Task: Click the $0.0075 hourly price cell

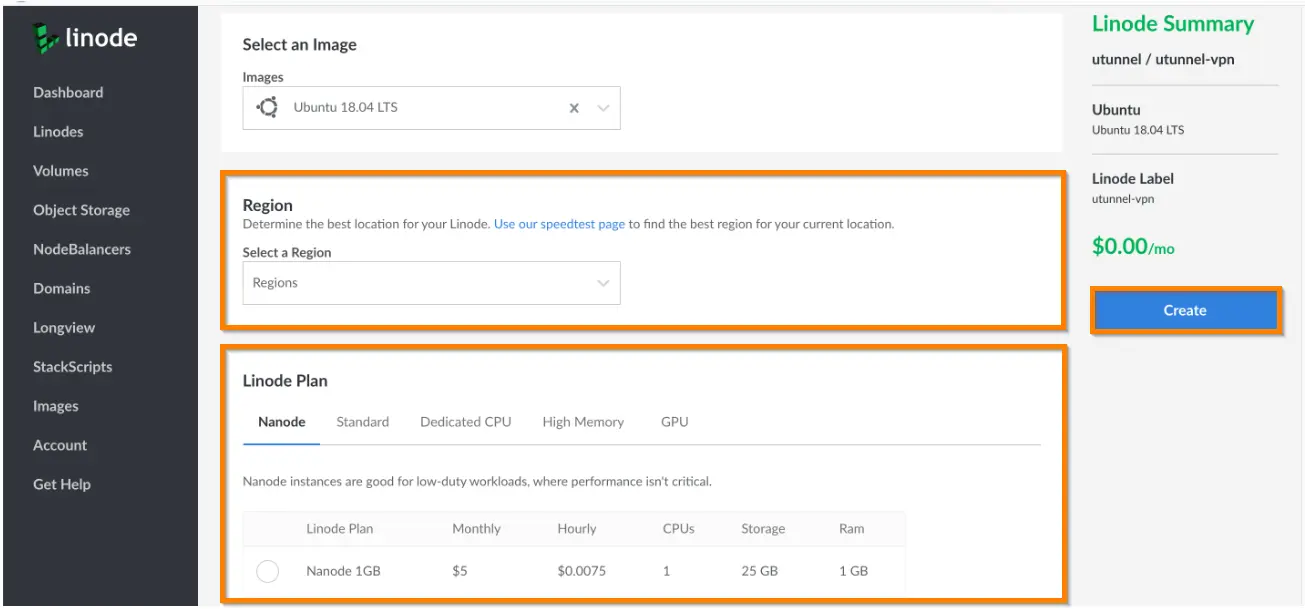Action: click(580, 571)
